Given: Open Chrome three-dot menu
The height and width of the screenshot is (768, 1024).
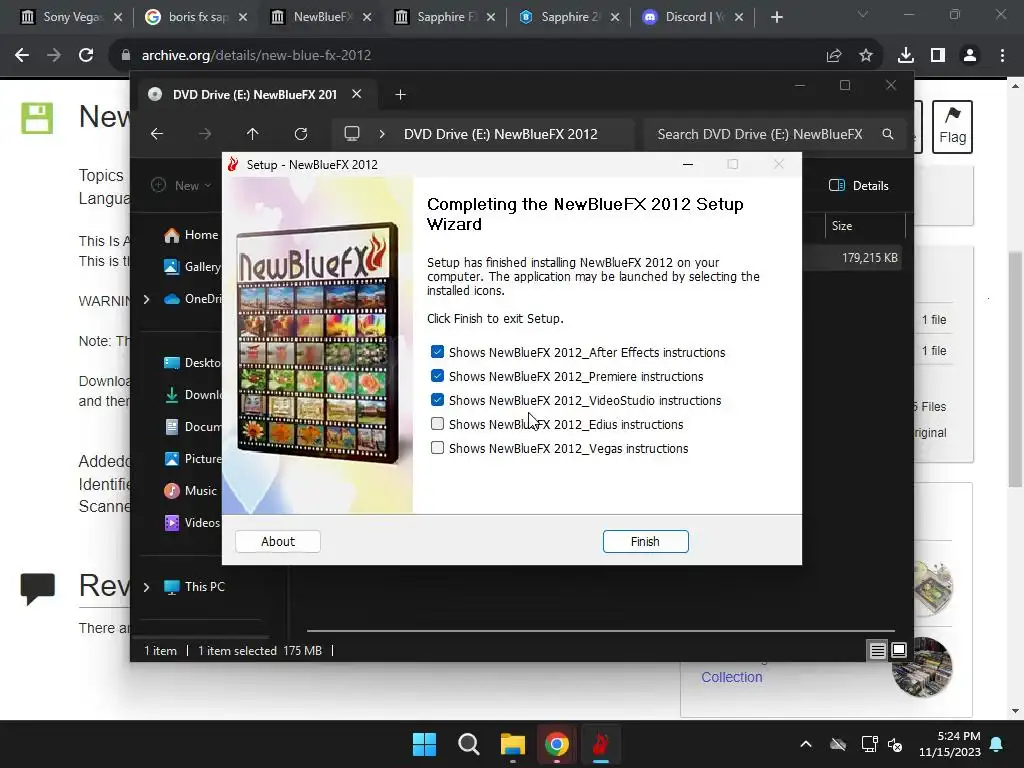Looking at the screenshot, I should click(1002, 56).
